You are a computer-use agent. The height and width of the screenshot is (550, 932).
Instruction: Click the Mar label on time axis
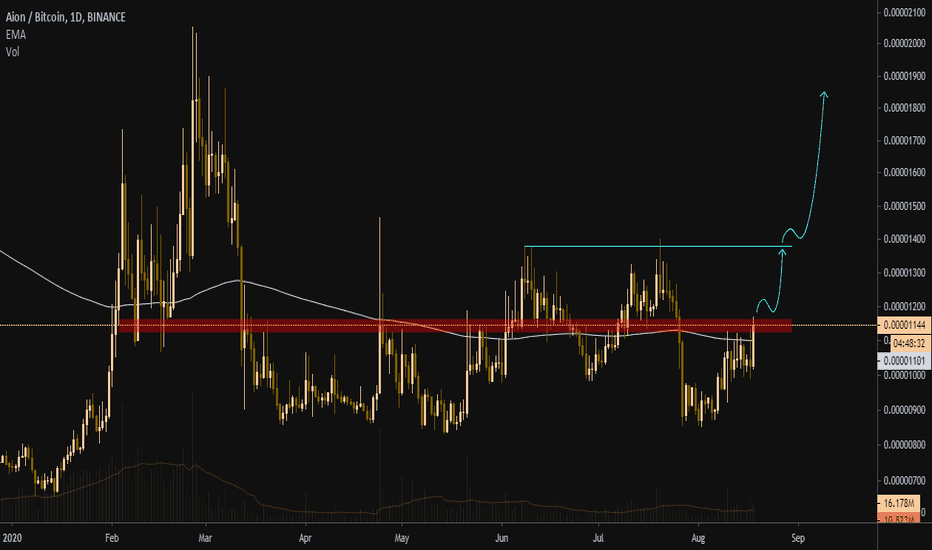pyautogui.click(x=205, y=538)
